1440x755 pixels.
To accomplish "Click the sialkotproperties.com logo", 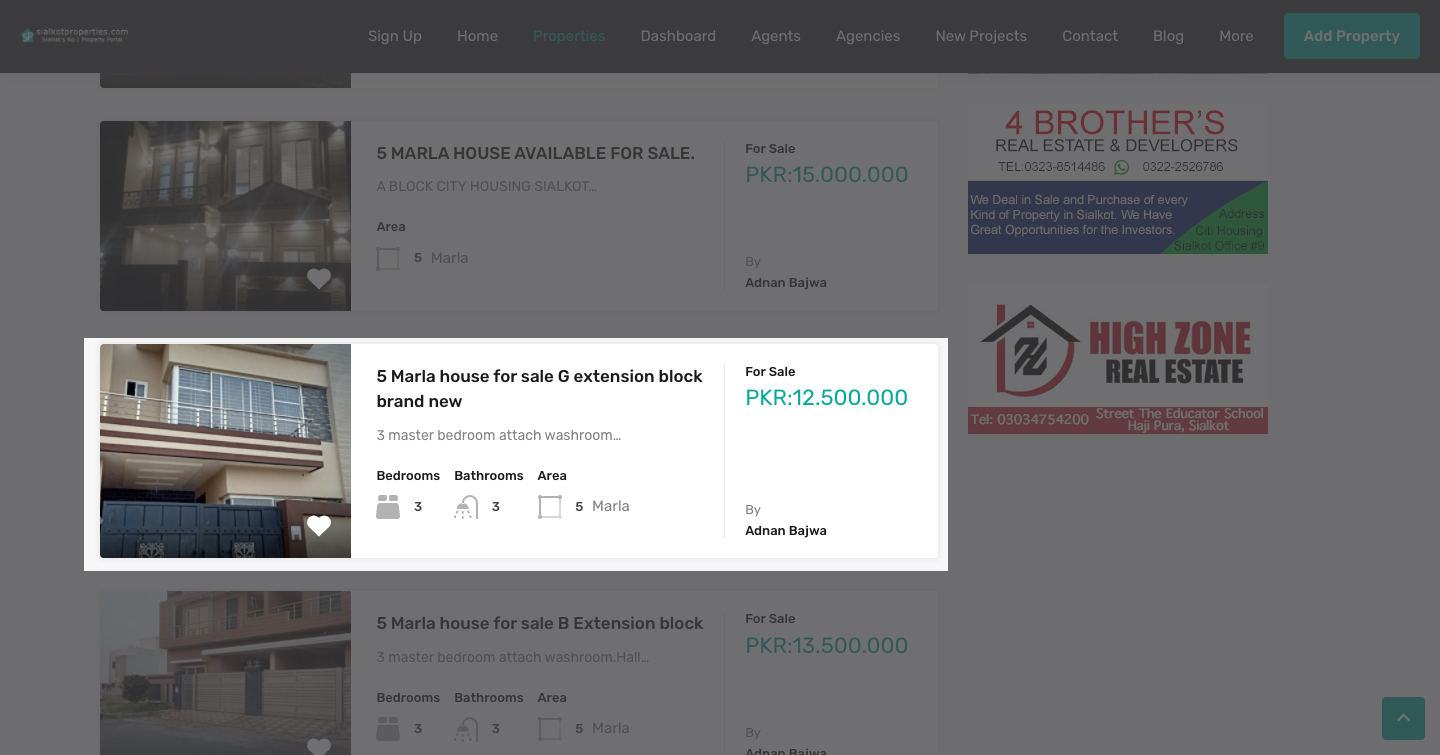I will 75,35.
